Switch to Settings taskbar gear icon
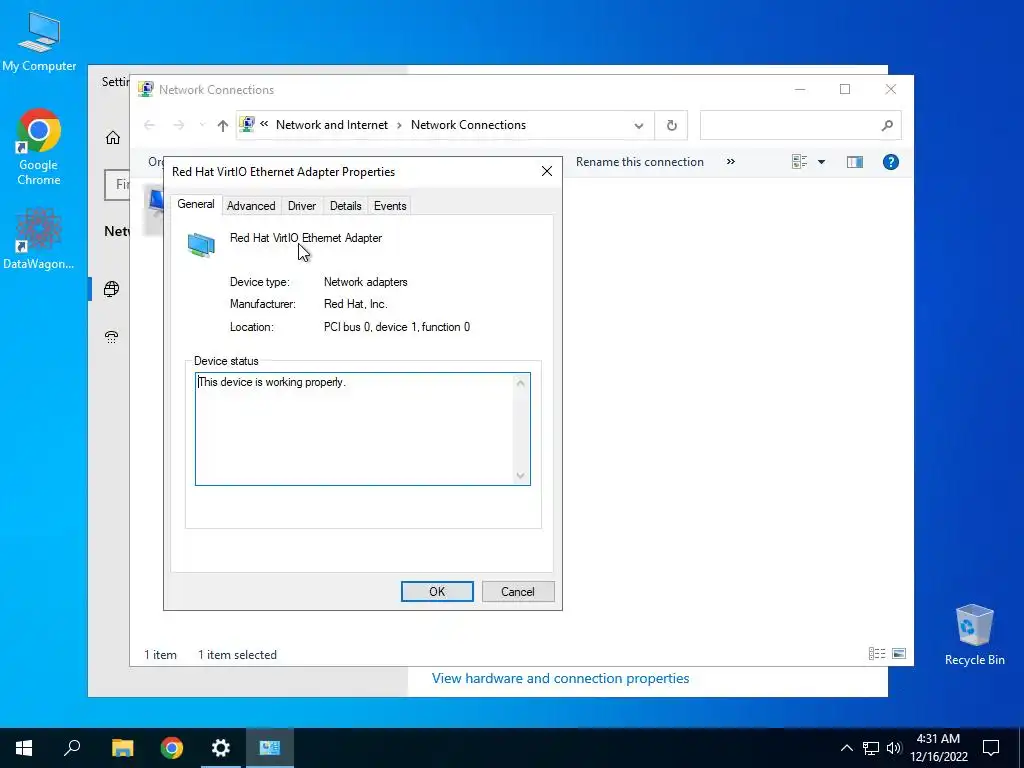The image size is (1024, 768). click(221, 748)
